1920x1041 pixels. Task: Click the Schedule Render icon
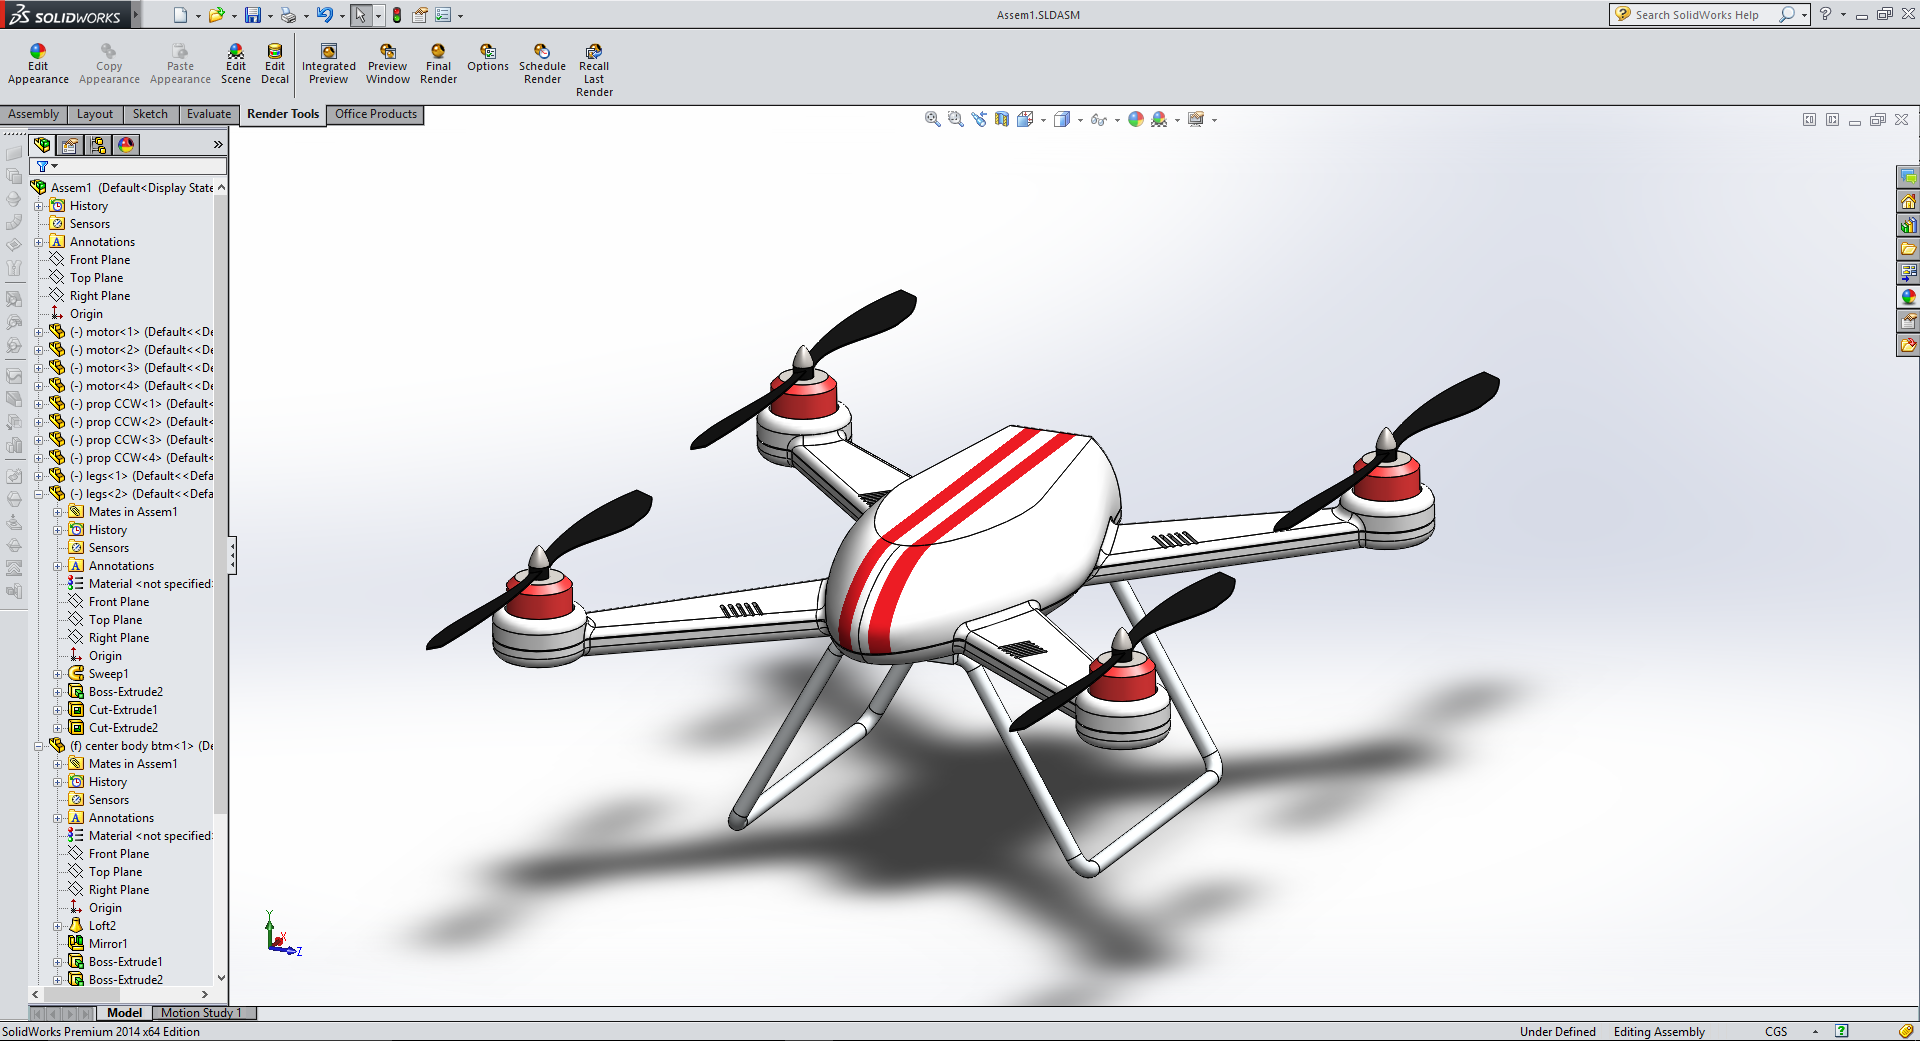[x=542, y=64]
